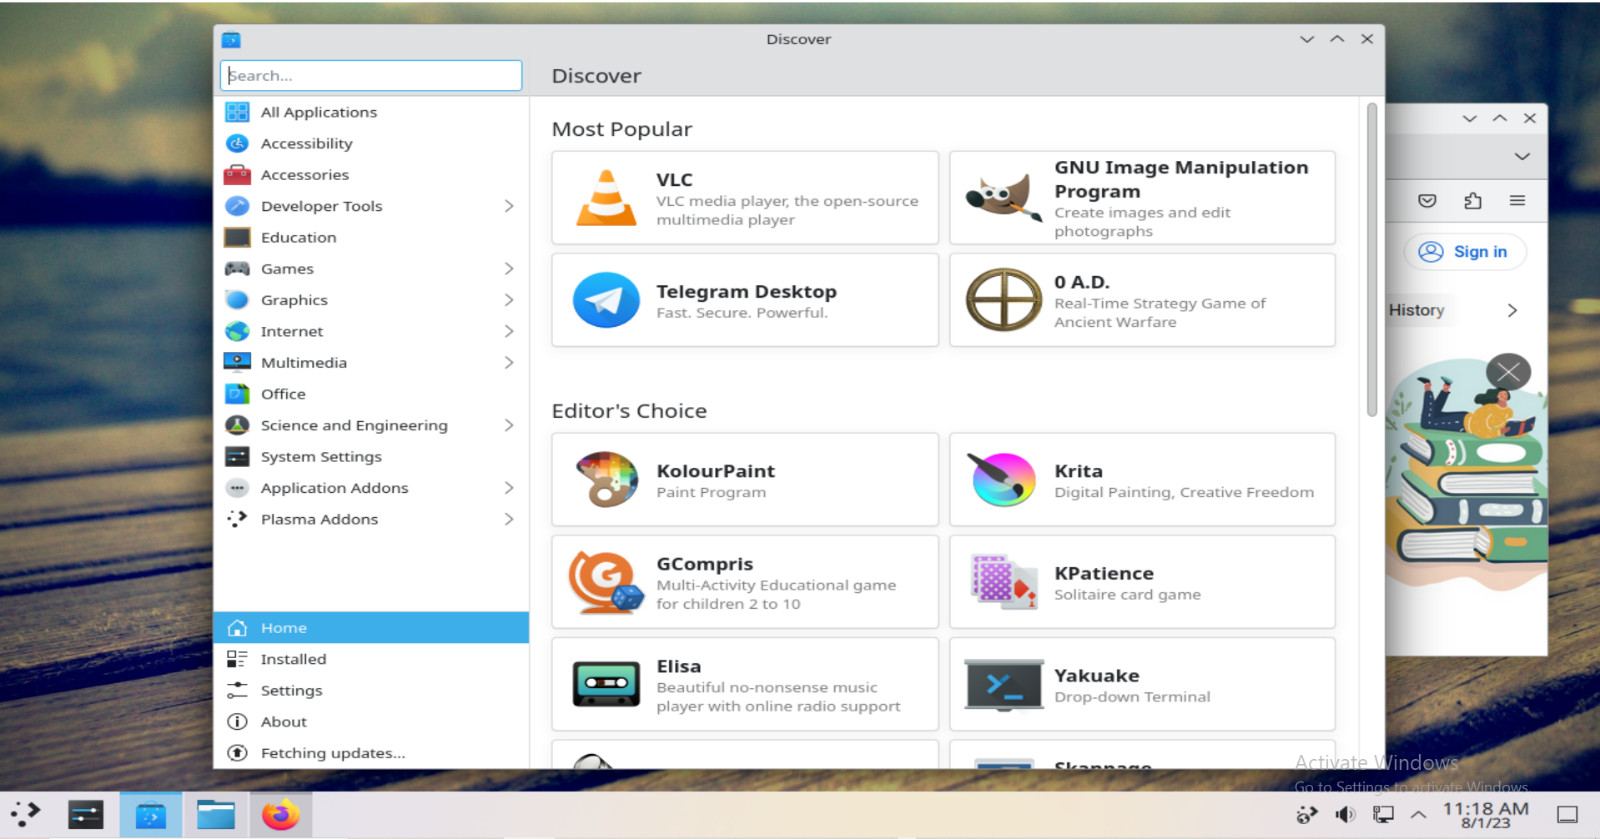Open the About page
This screenshot has height=839, width=1600.
(371, 722)
